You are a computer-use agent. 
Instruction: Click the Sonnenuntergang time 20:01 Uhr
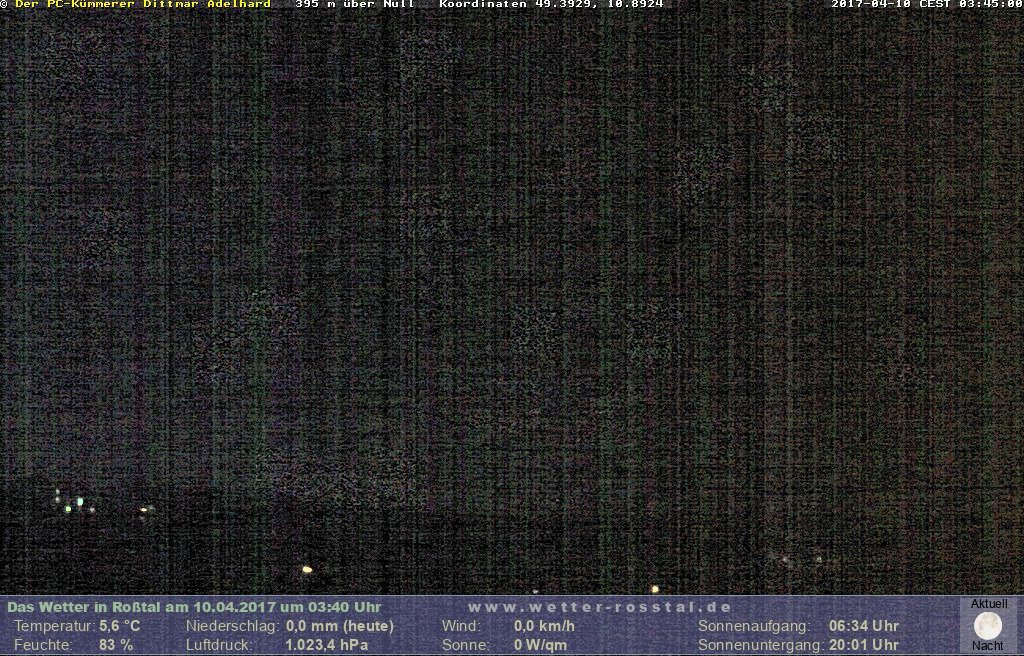click(x=863, y=645)
